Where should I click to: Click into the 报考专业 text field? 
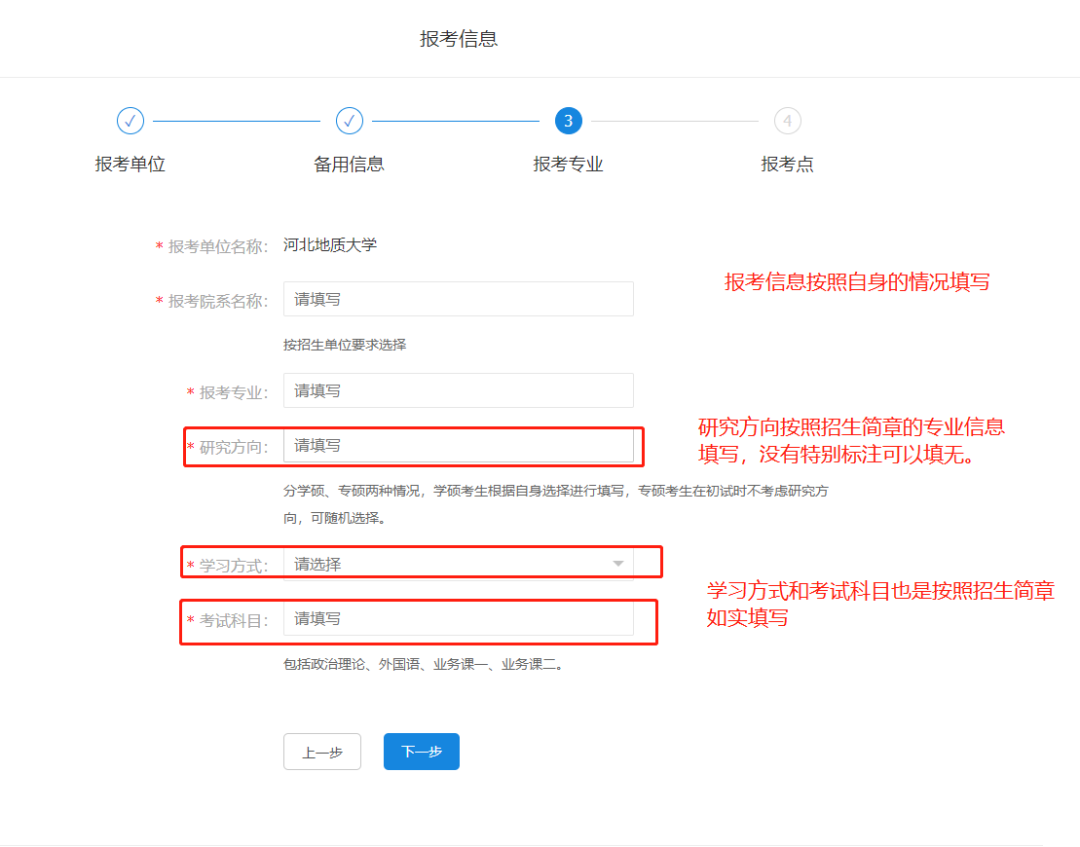458,391
